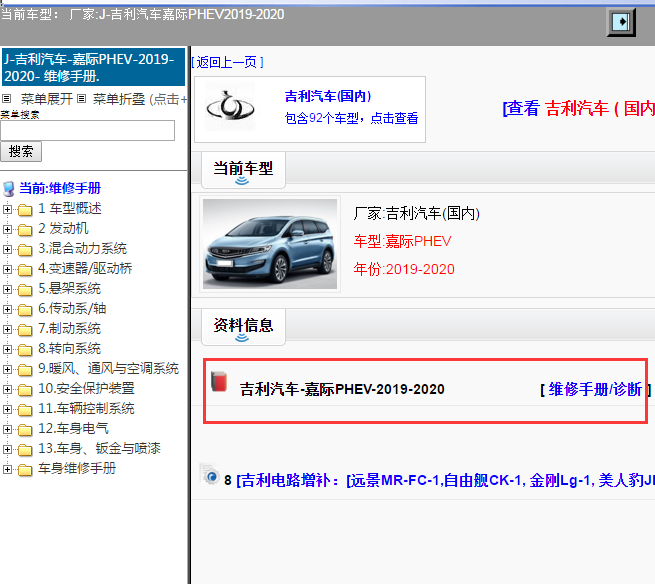Click the folder icon of 5.悬架系统
This screenshot has width=655, height=584.
[25, 289]
